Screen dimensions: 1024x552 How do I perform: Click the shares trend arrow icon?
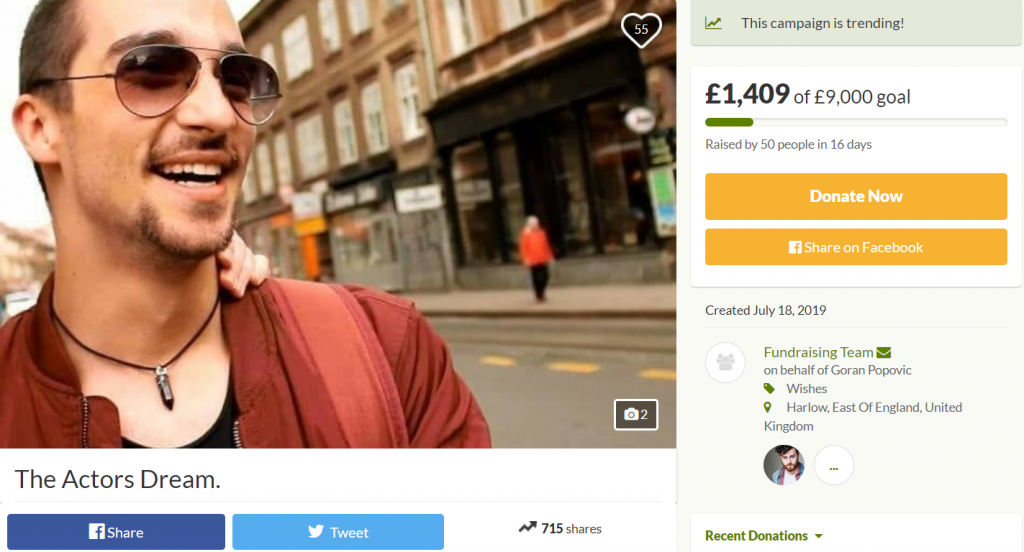coord(527,528)
